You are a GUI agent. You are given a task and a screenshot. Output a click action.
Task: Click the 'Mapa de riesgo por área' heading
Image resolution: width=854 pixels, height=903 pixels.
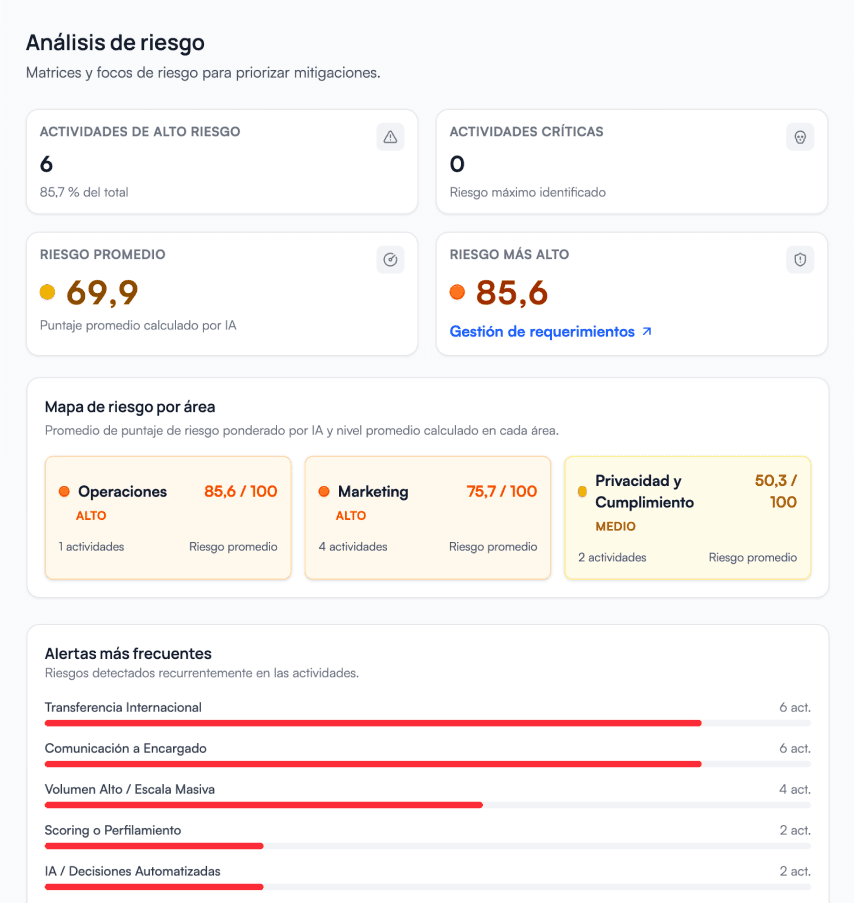pos(130,407)
